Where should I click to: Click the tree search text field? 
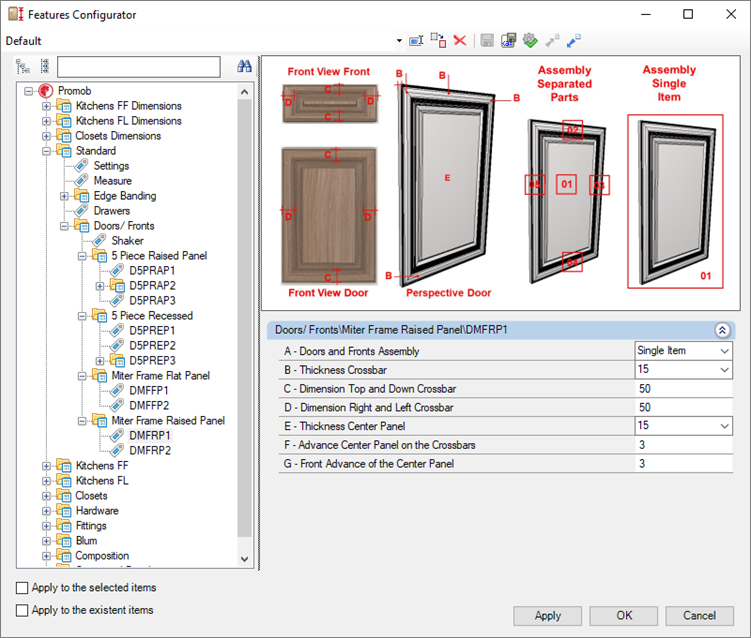tap(138, 67)
